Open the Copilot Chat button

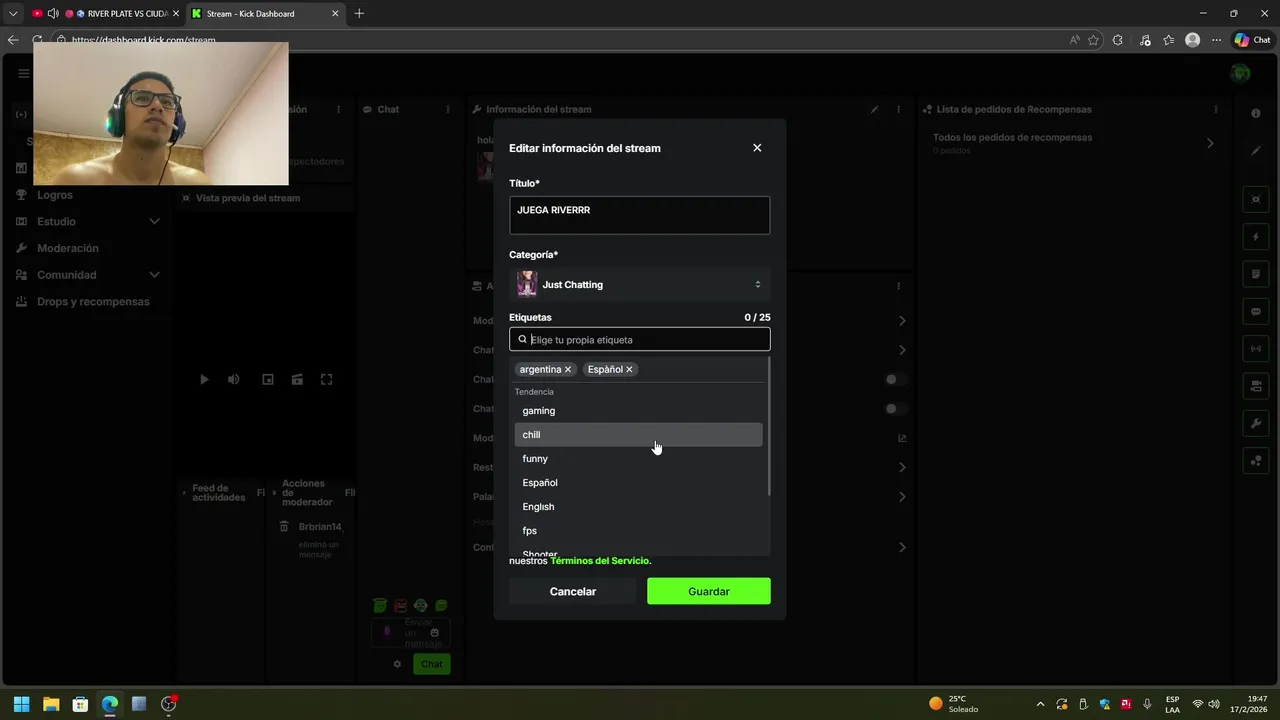(x=1252, y=40)
